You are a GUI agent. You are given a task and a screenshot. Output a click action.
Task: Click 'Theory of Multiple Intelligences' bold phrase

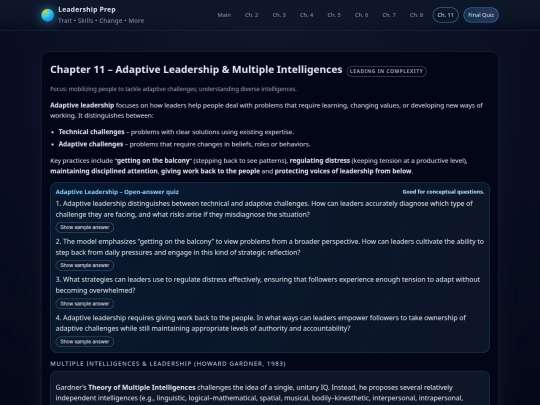[142, 387]
